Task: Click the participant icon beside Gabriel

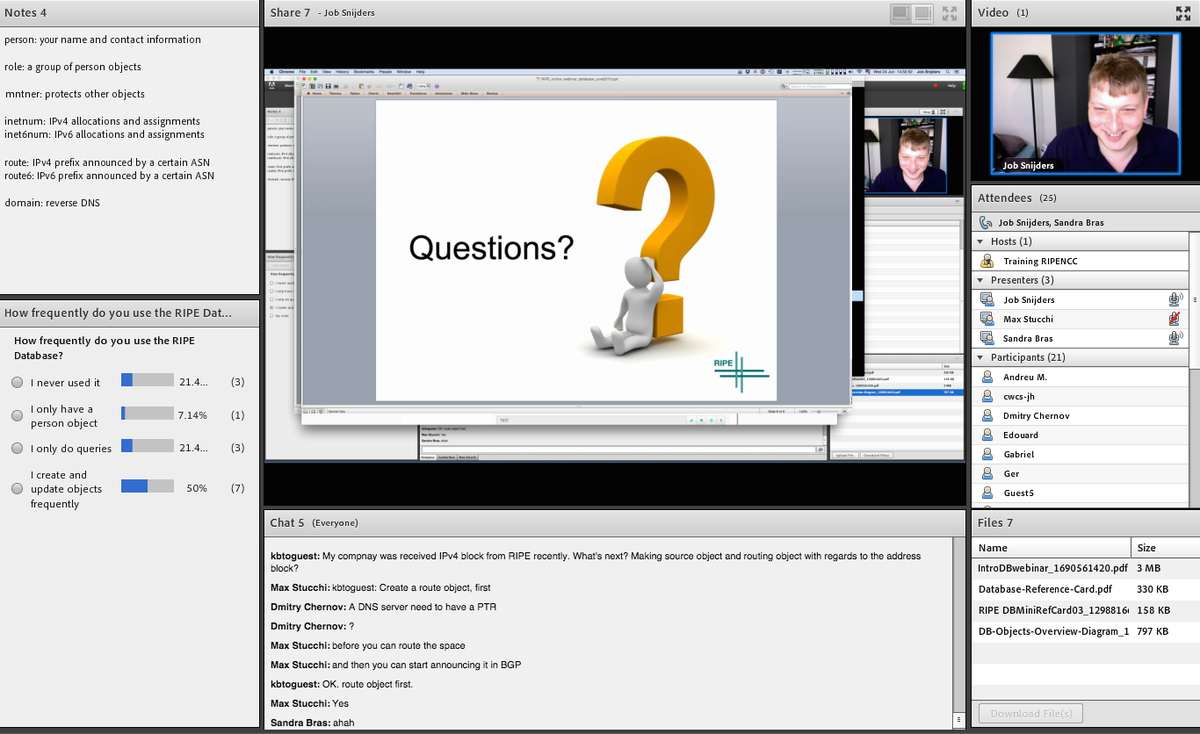Action: (987, 454)
